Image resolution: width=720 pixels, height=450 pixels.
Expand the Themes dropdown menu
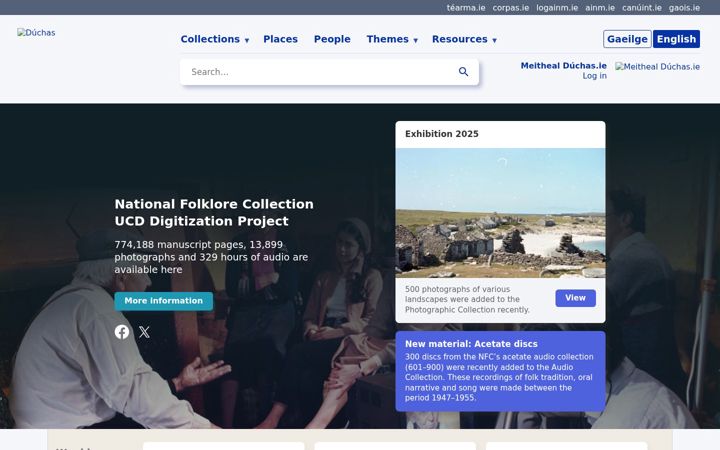click(392, 39)
